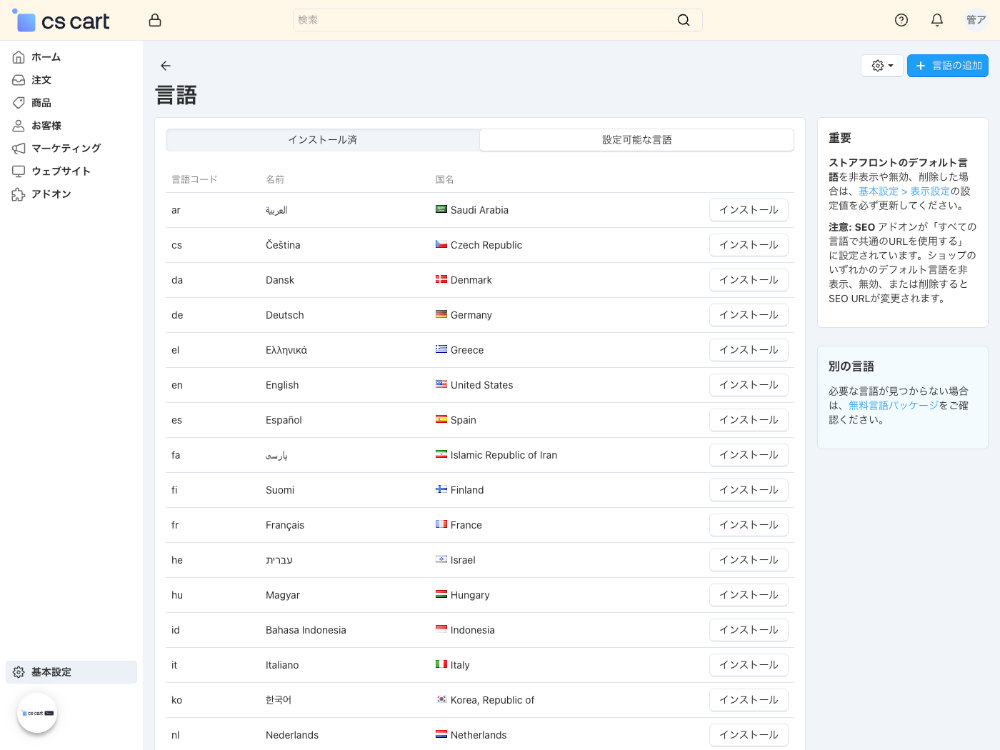The image size is (1000, 750).
Task: Switch to the インストール済 tab
Action: point(322,140)
